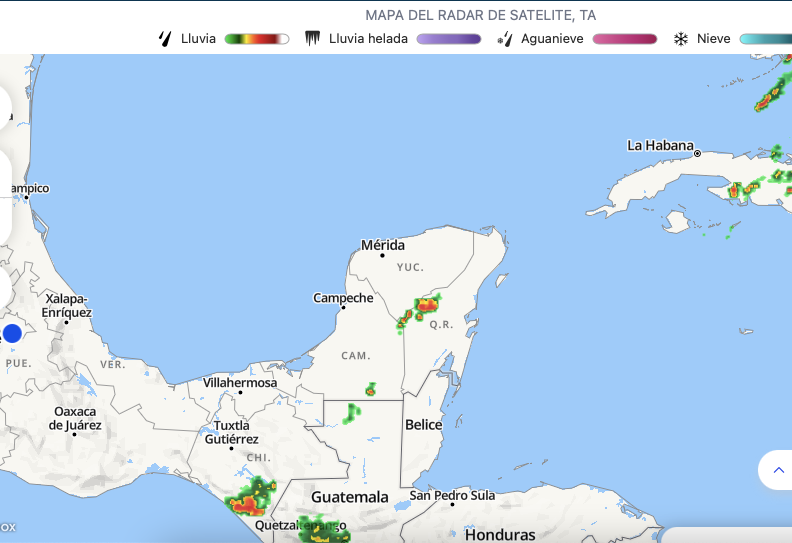The height and width of the screenshot is (543, 792).
Task: Click the San Pedro Sula label
Action: click(x=452, y=495)
